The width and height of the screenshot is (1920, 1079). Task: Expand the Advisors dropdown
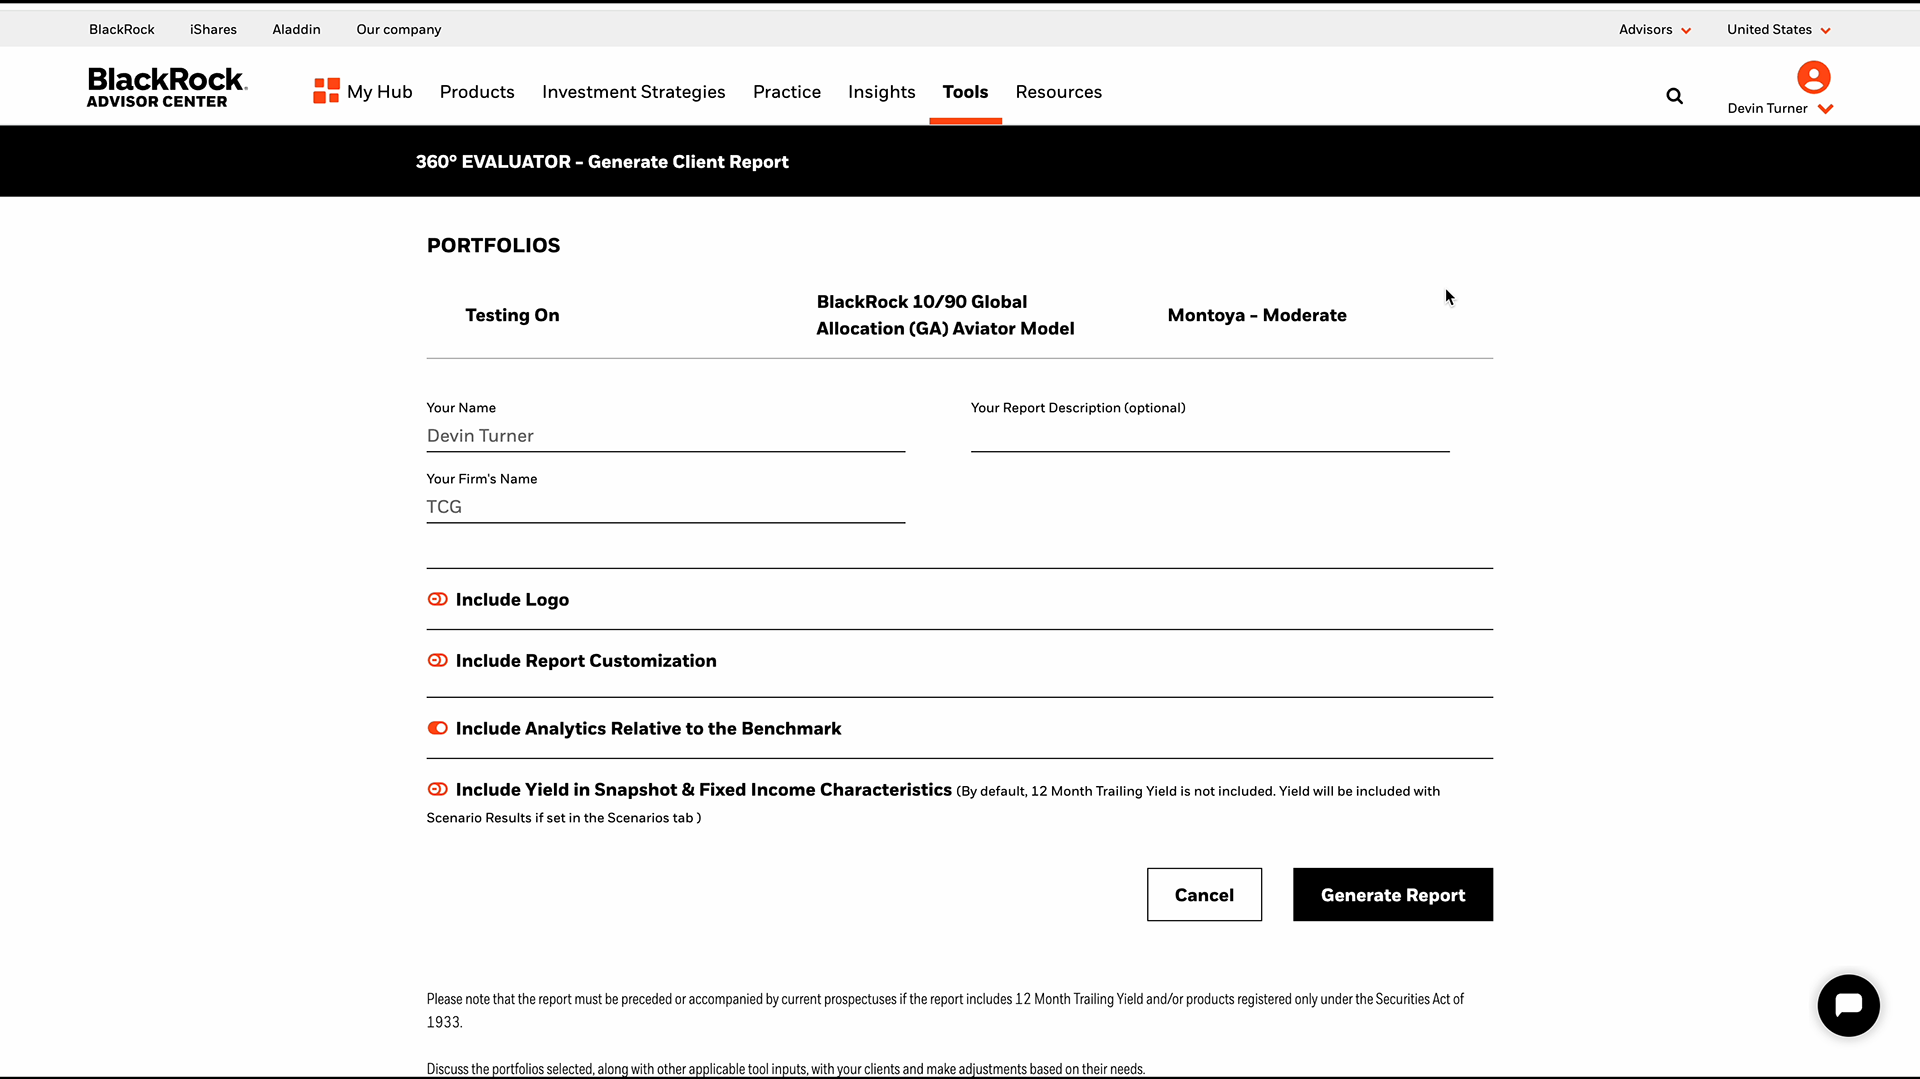click(x=1655, y=29)
